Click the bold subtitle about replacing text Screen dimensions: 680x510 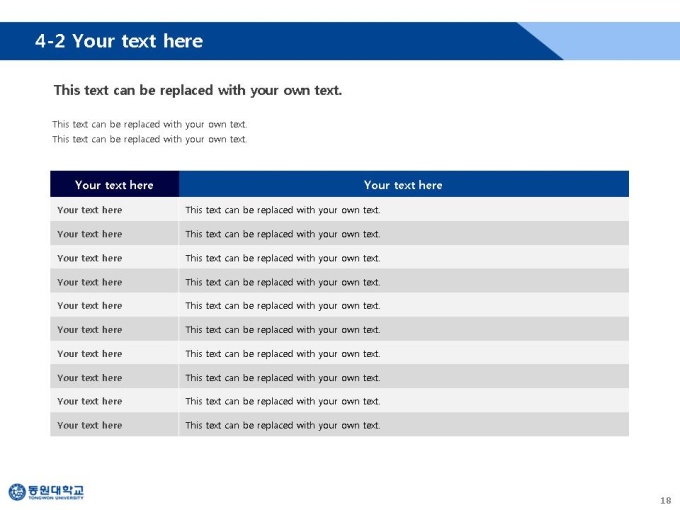pyautogui.click(x=198, y=90)
